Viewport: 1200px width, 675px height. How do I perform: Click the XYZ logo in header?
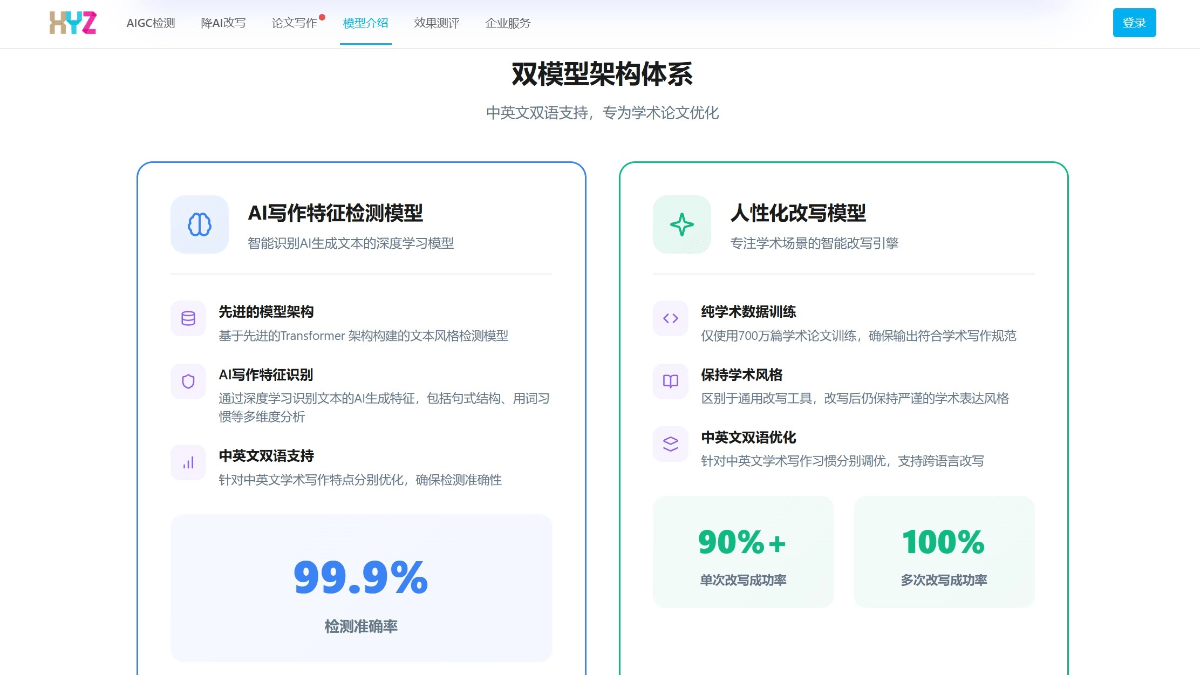click(x=73, y=23)
